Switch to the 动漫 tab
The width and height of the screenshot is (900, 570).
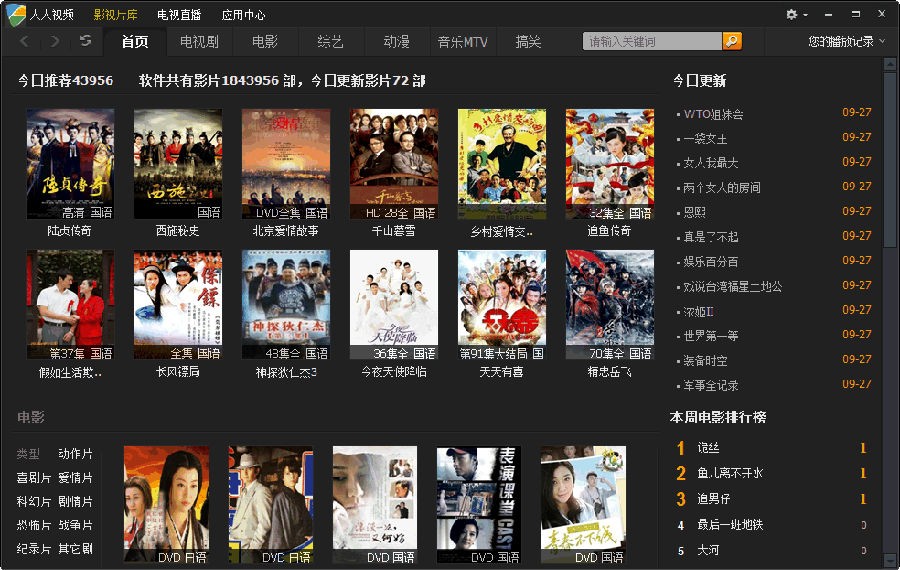(x=396, y=42)
